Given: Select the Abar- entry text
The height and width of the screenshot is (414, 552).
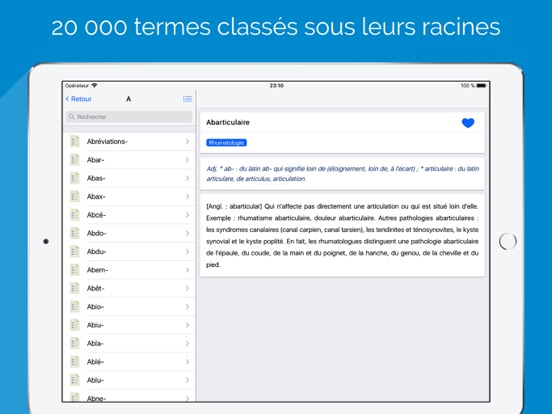Looking at the screenshot, I should coord(95,160).
